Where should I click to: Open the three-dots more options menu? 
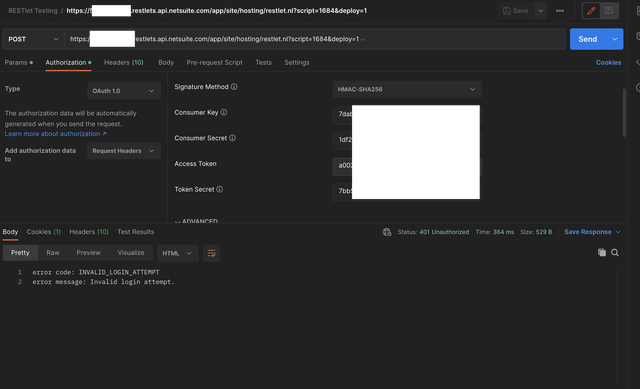point(560,11)
